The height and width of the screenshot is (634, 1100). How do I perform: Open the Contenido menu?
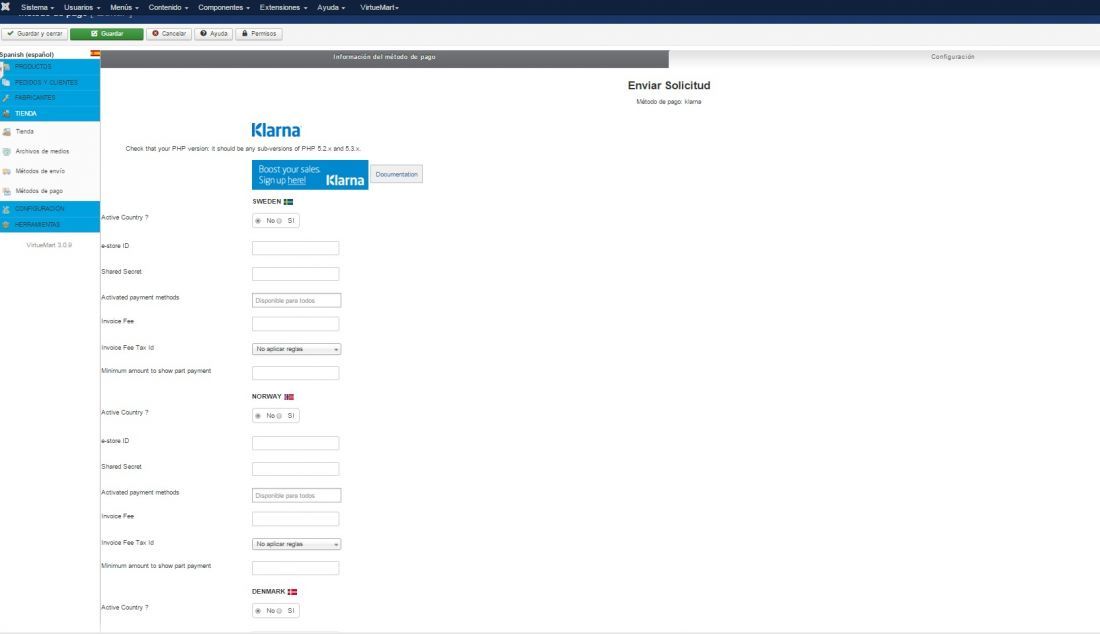(x=168, y=7)
